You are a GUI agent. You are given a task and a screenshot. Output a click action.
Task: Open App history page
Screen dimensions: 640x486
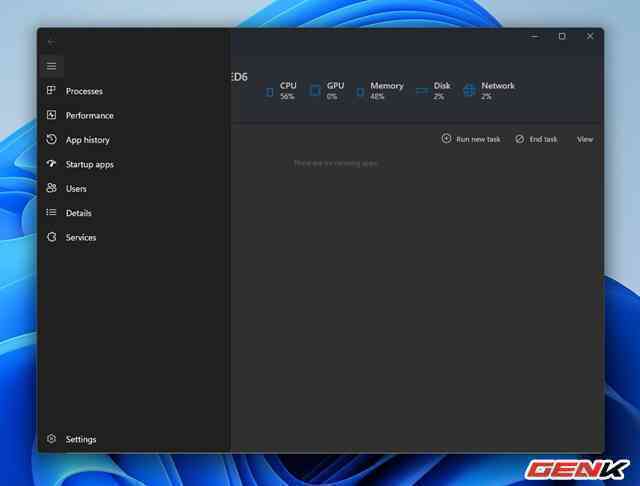click(88, 140)
